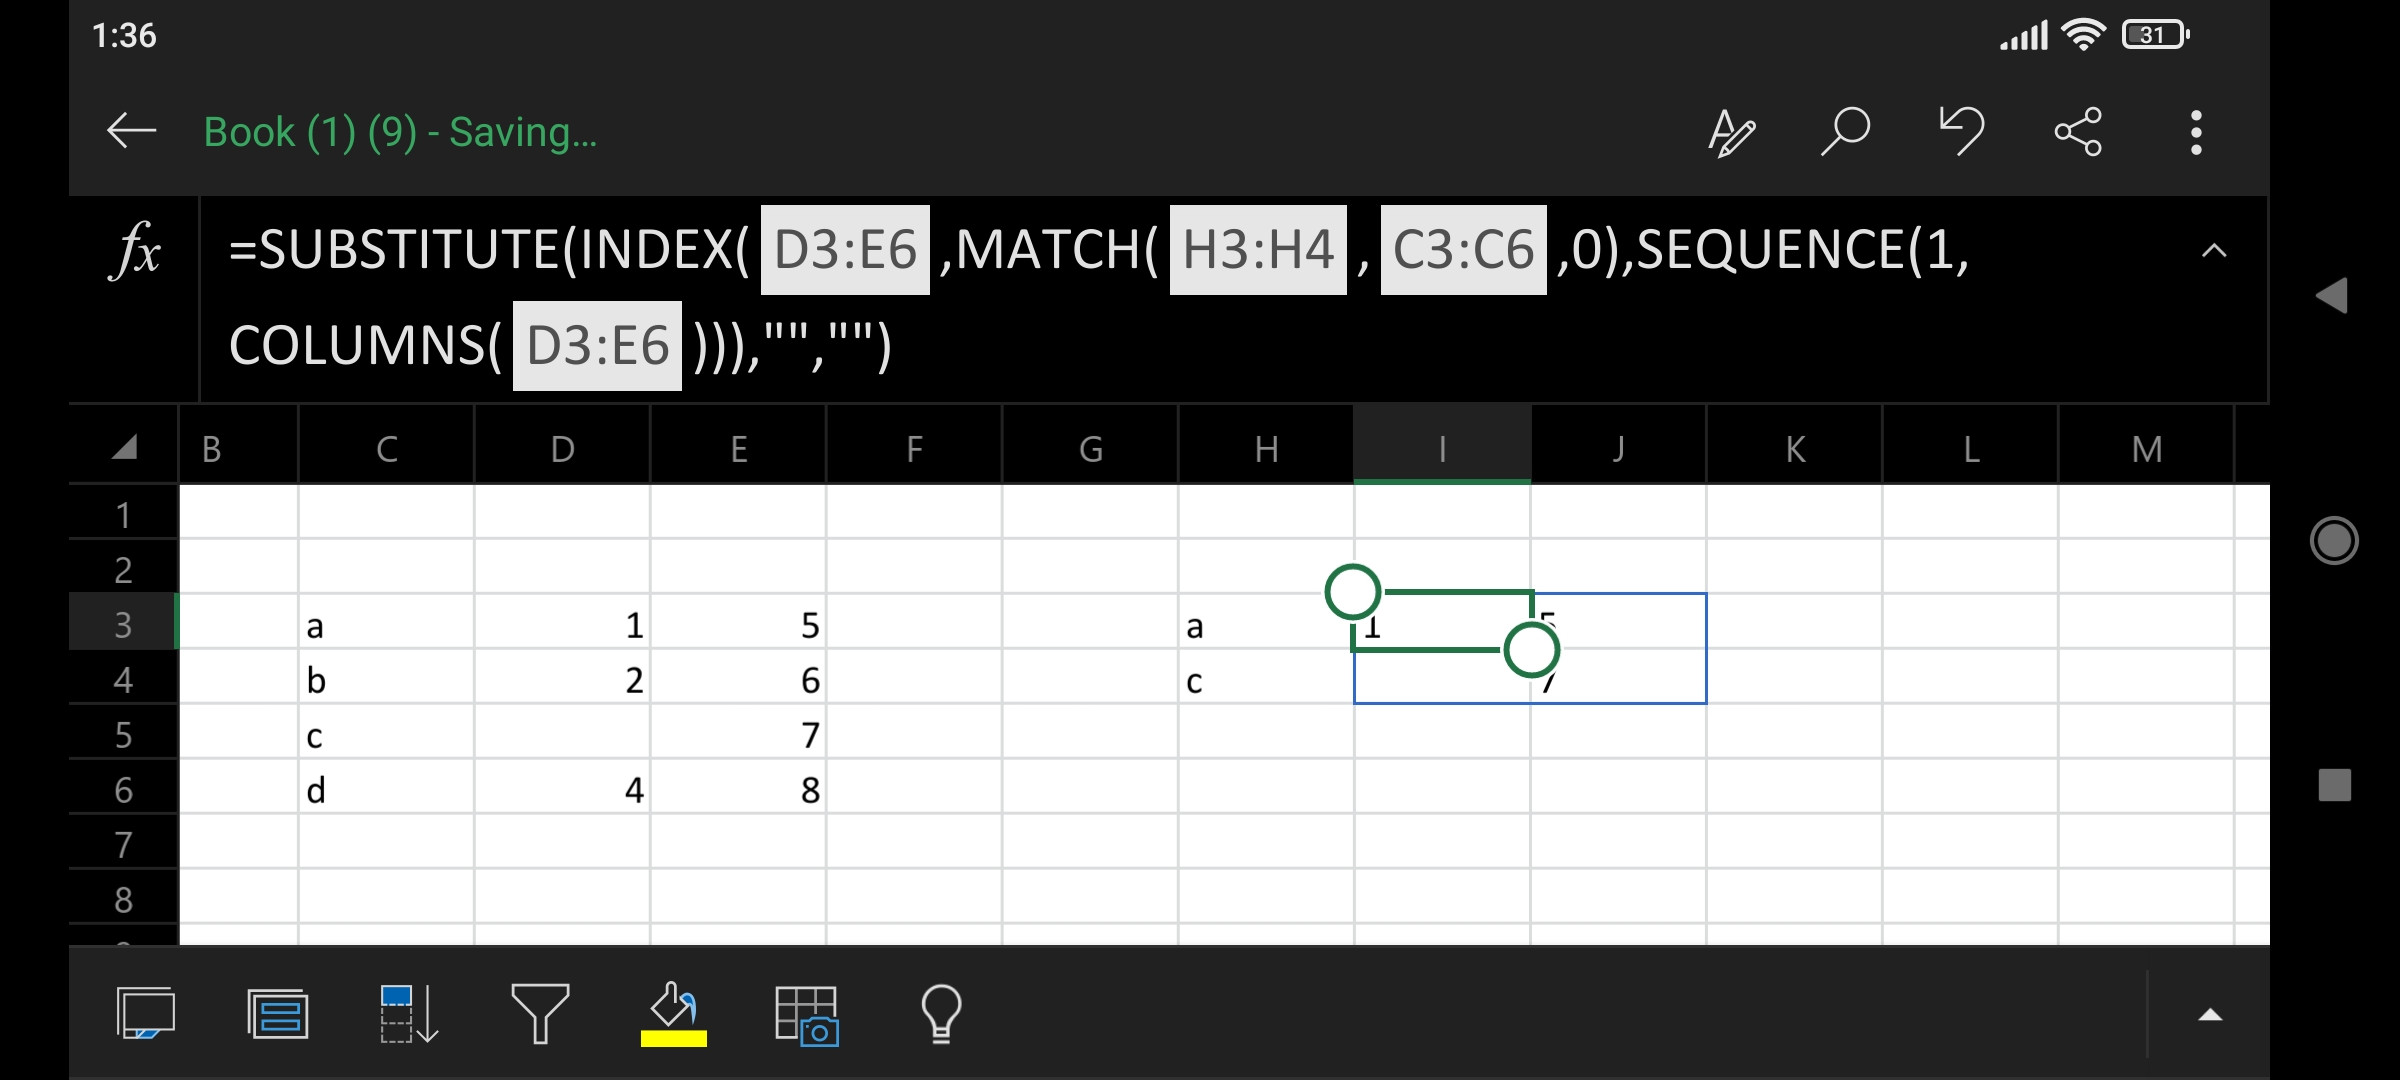Image resolution: width=2400 pixels, height=1080 pixels.
Task: Select column header K
Action: pyautogui.click(x=1795, y=449)
